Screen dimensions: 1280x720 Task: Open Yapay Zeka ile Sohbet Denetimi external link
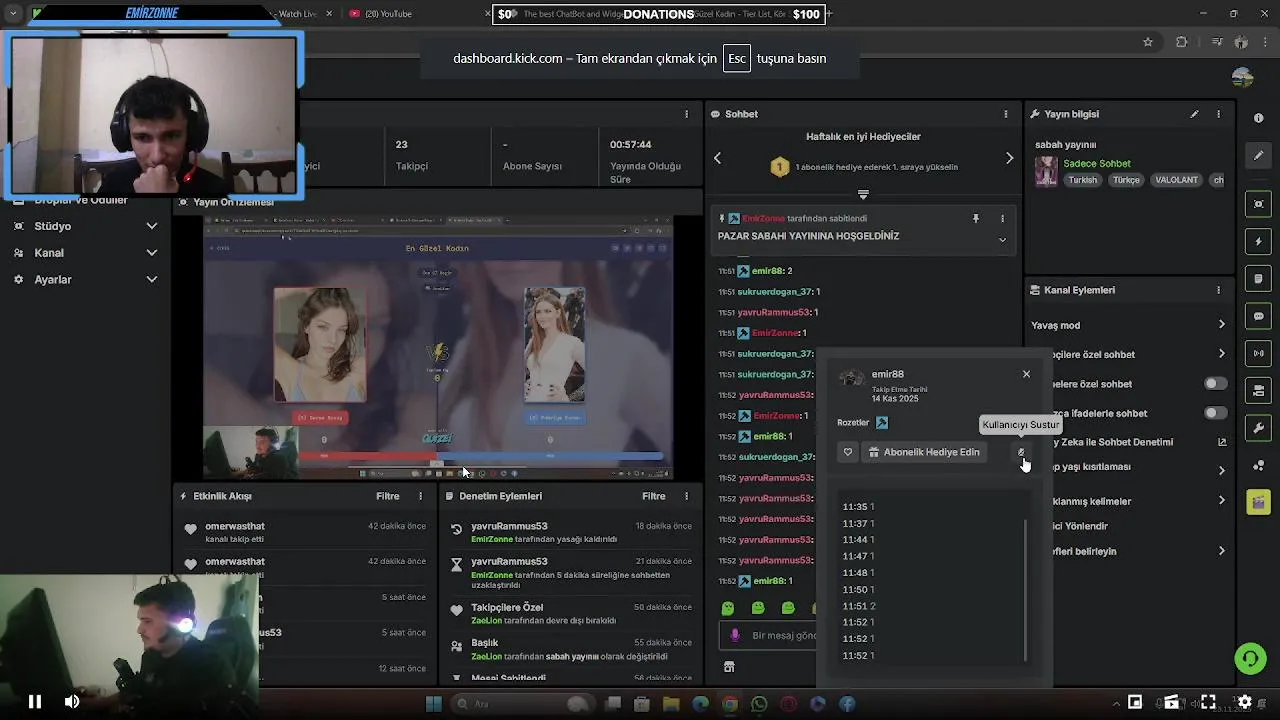click(x=1221, y=442)
